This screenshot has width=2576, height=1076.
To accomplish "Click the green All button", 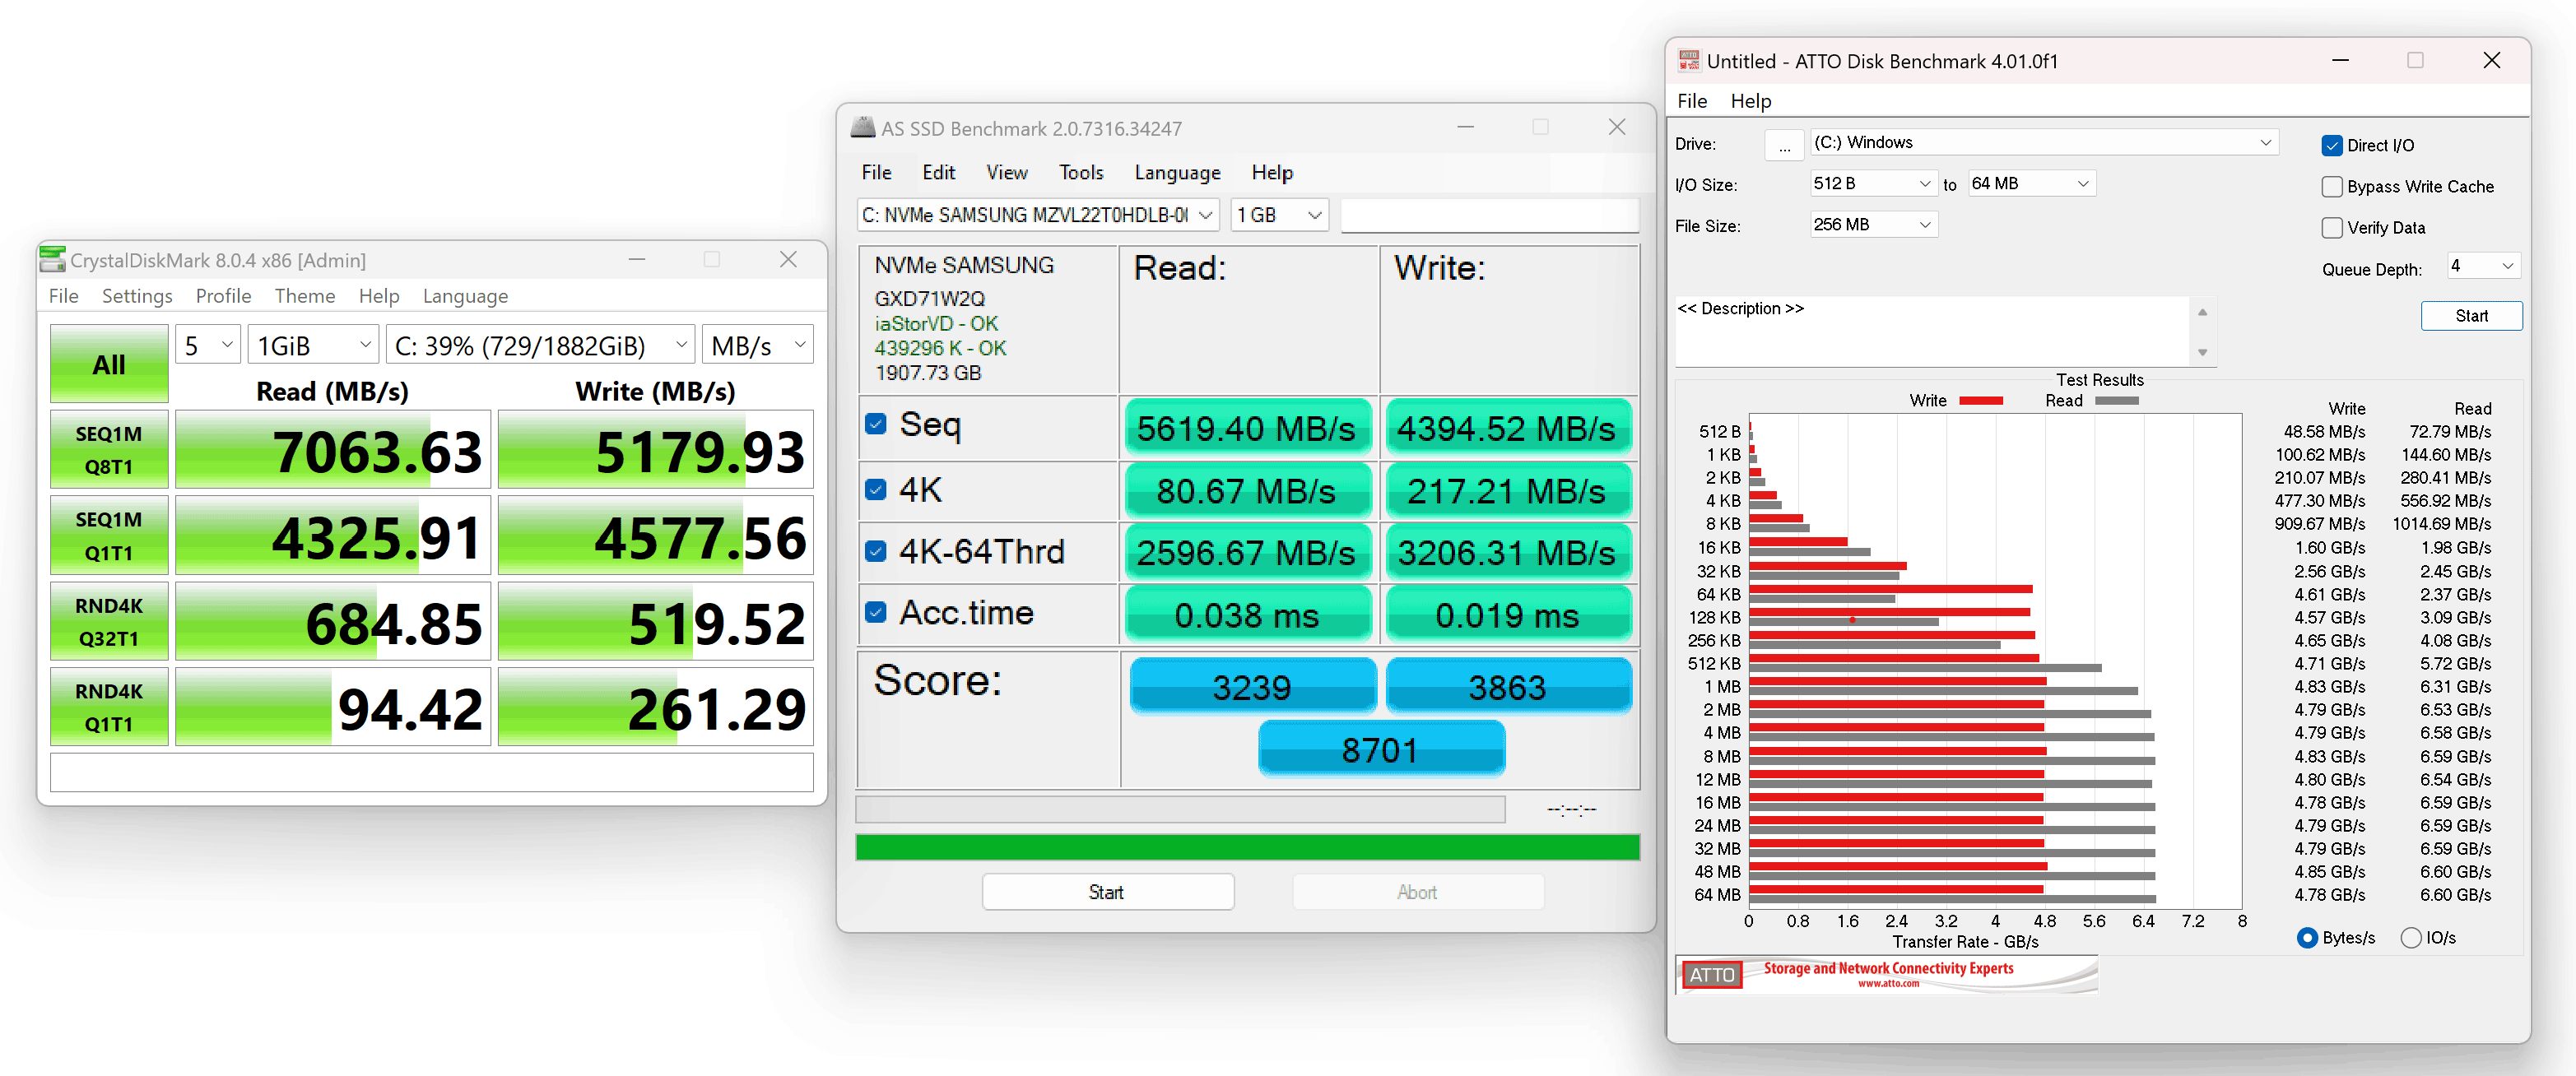I will point(109,364).
